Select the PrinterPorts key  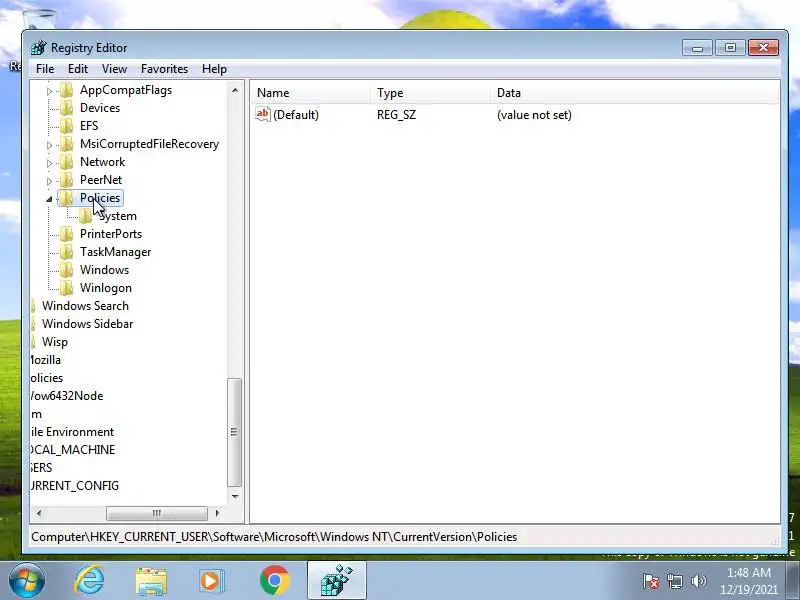click(x=111, y=234)
